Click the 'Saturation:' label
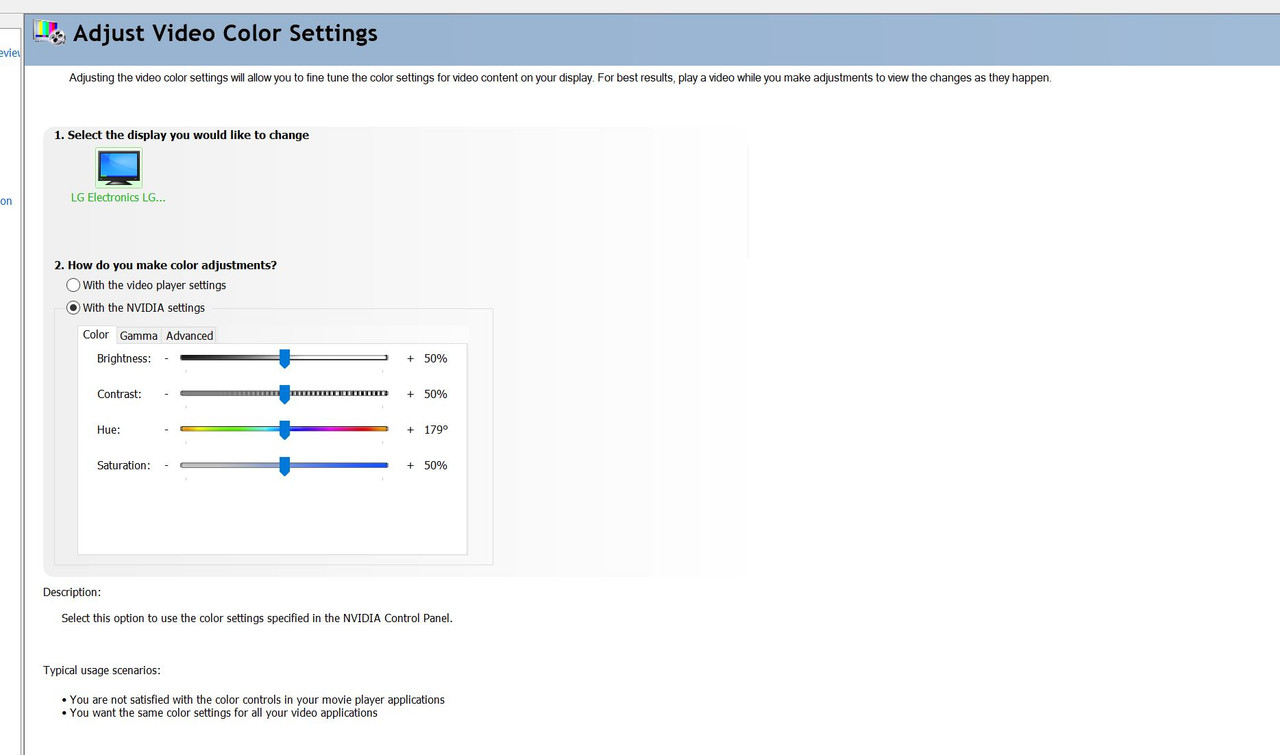Image resolution: width=1280 pixels, height=755 pixels. (x=123, y=465)
